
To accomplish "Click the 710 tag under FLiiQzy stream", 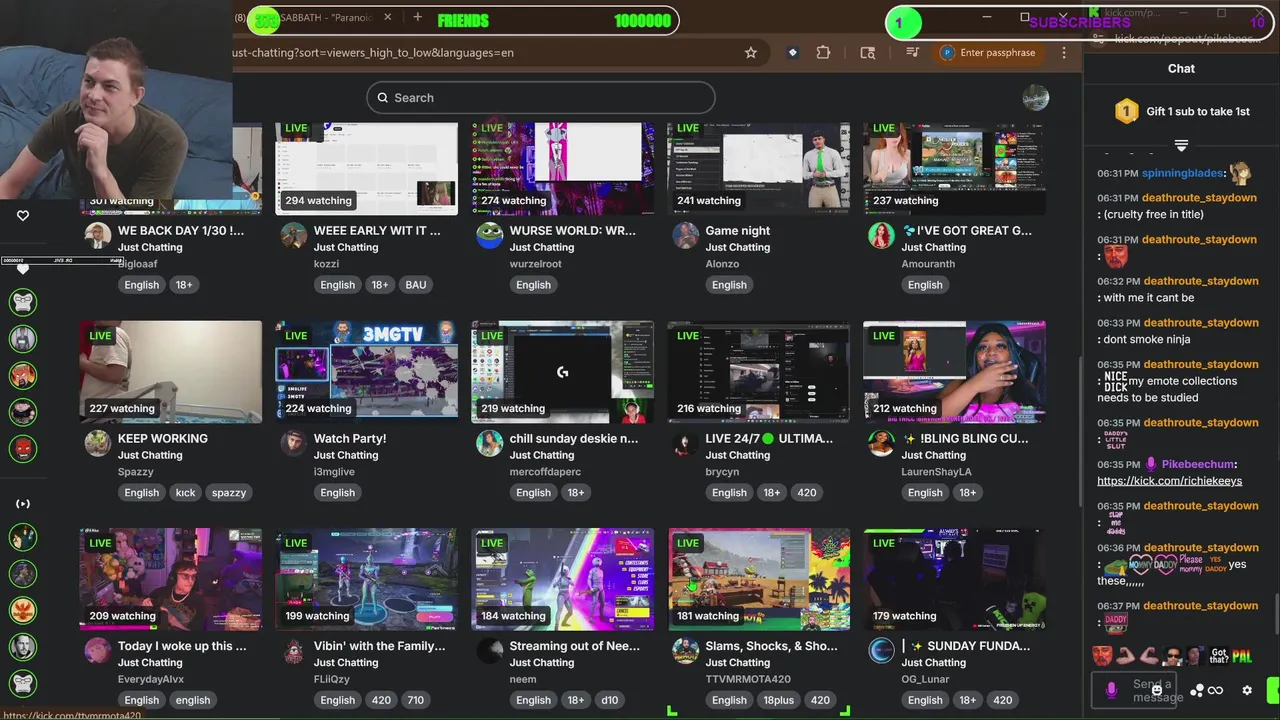I will pyautogui.click(x=416, y=701).
